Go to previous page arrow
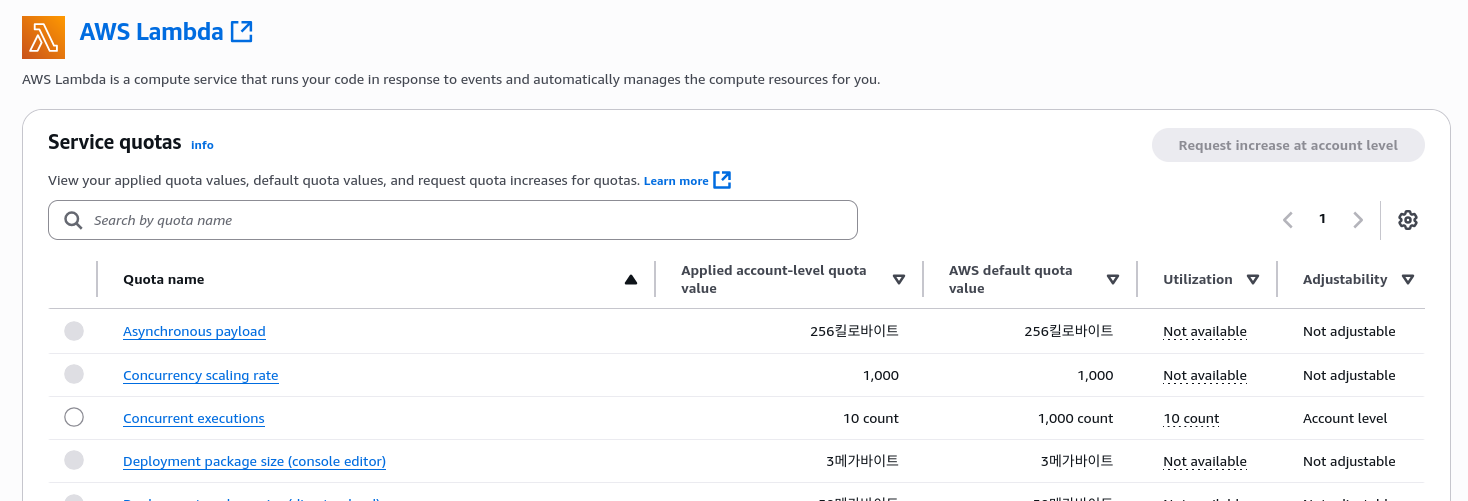Viewport: 1468px width, 501px height. click(1288, 220)
